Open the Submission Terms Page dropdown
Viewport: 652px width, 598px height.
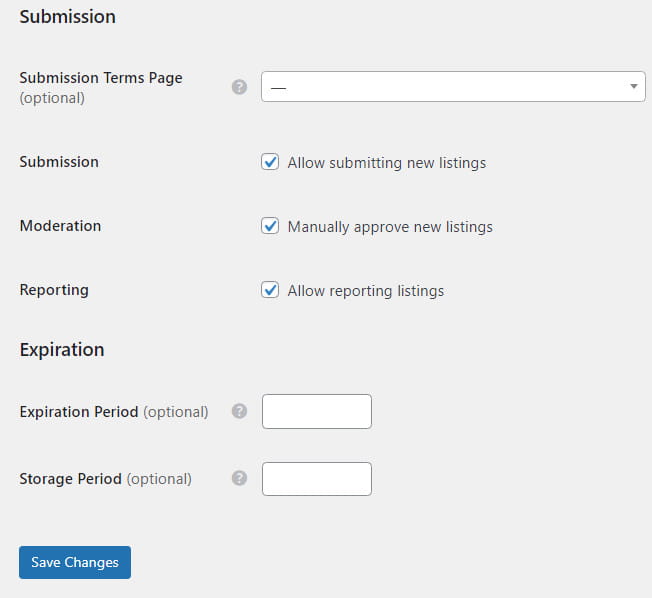(452, 87)
